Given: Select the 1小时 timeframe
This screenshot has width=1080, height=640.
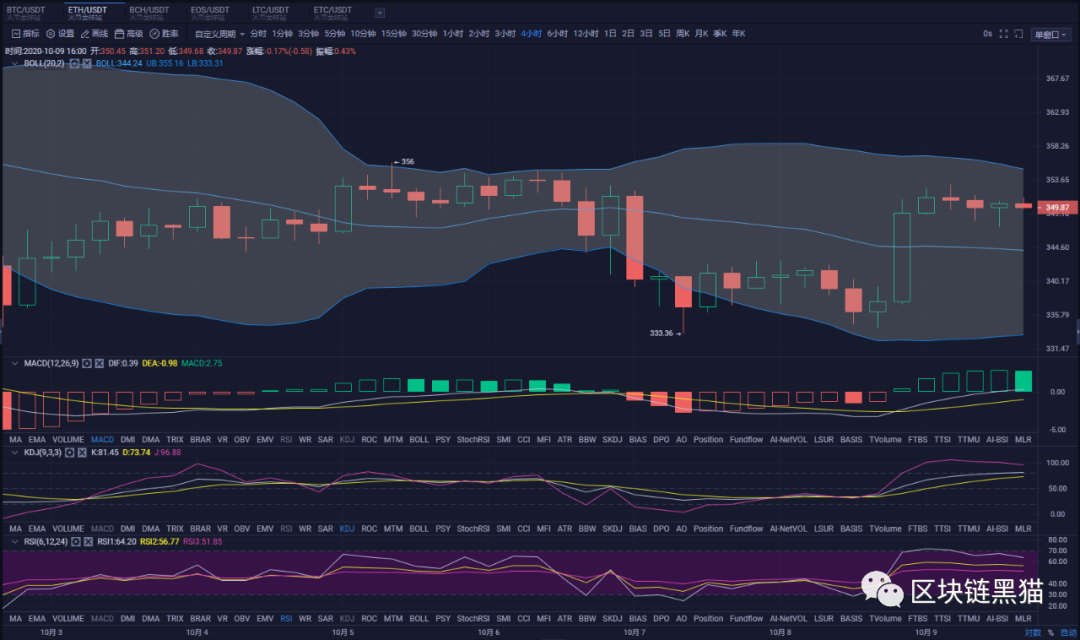Looking at the screenshot, I should coord(453,34).
